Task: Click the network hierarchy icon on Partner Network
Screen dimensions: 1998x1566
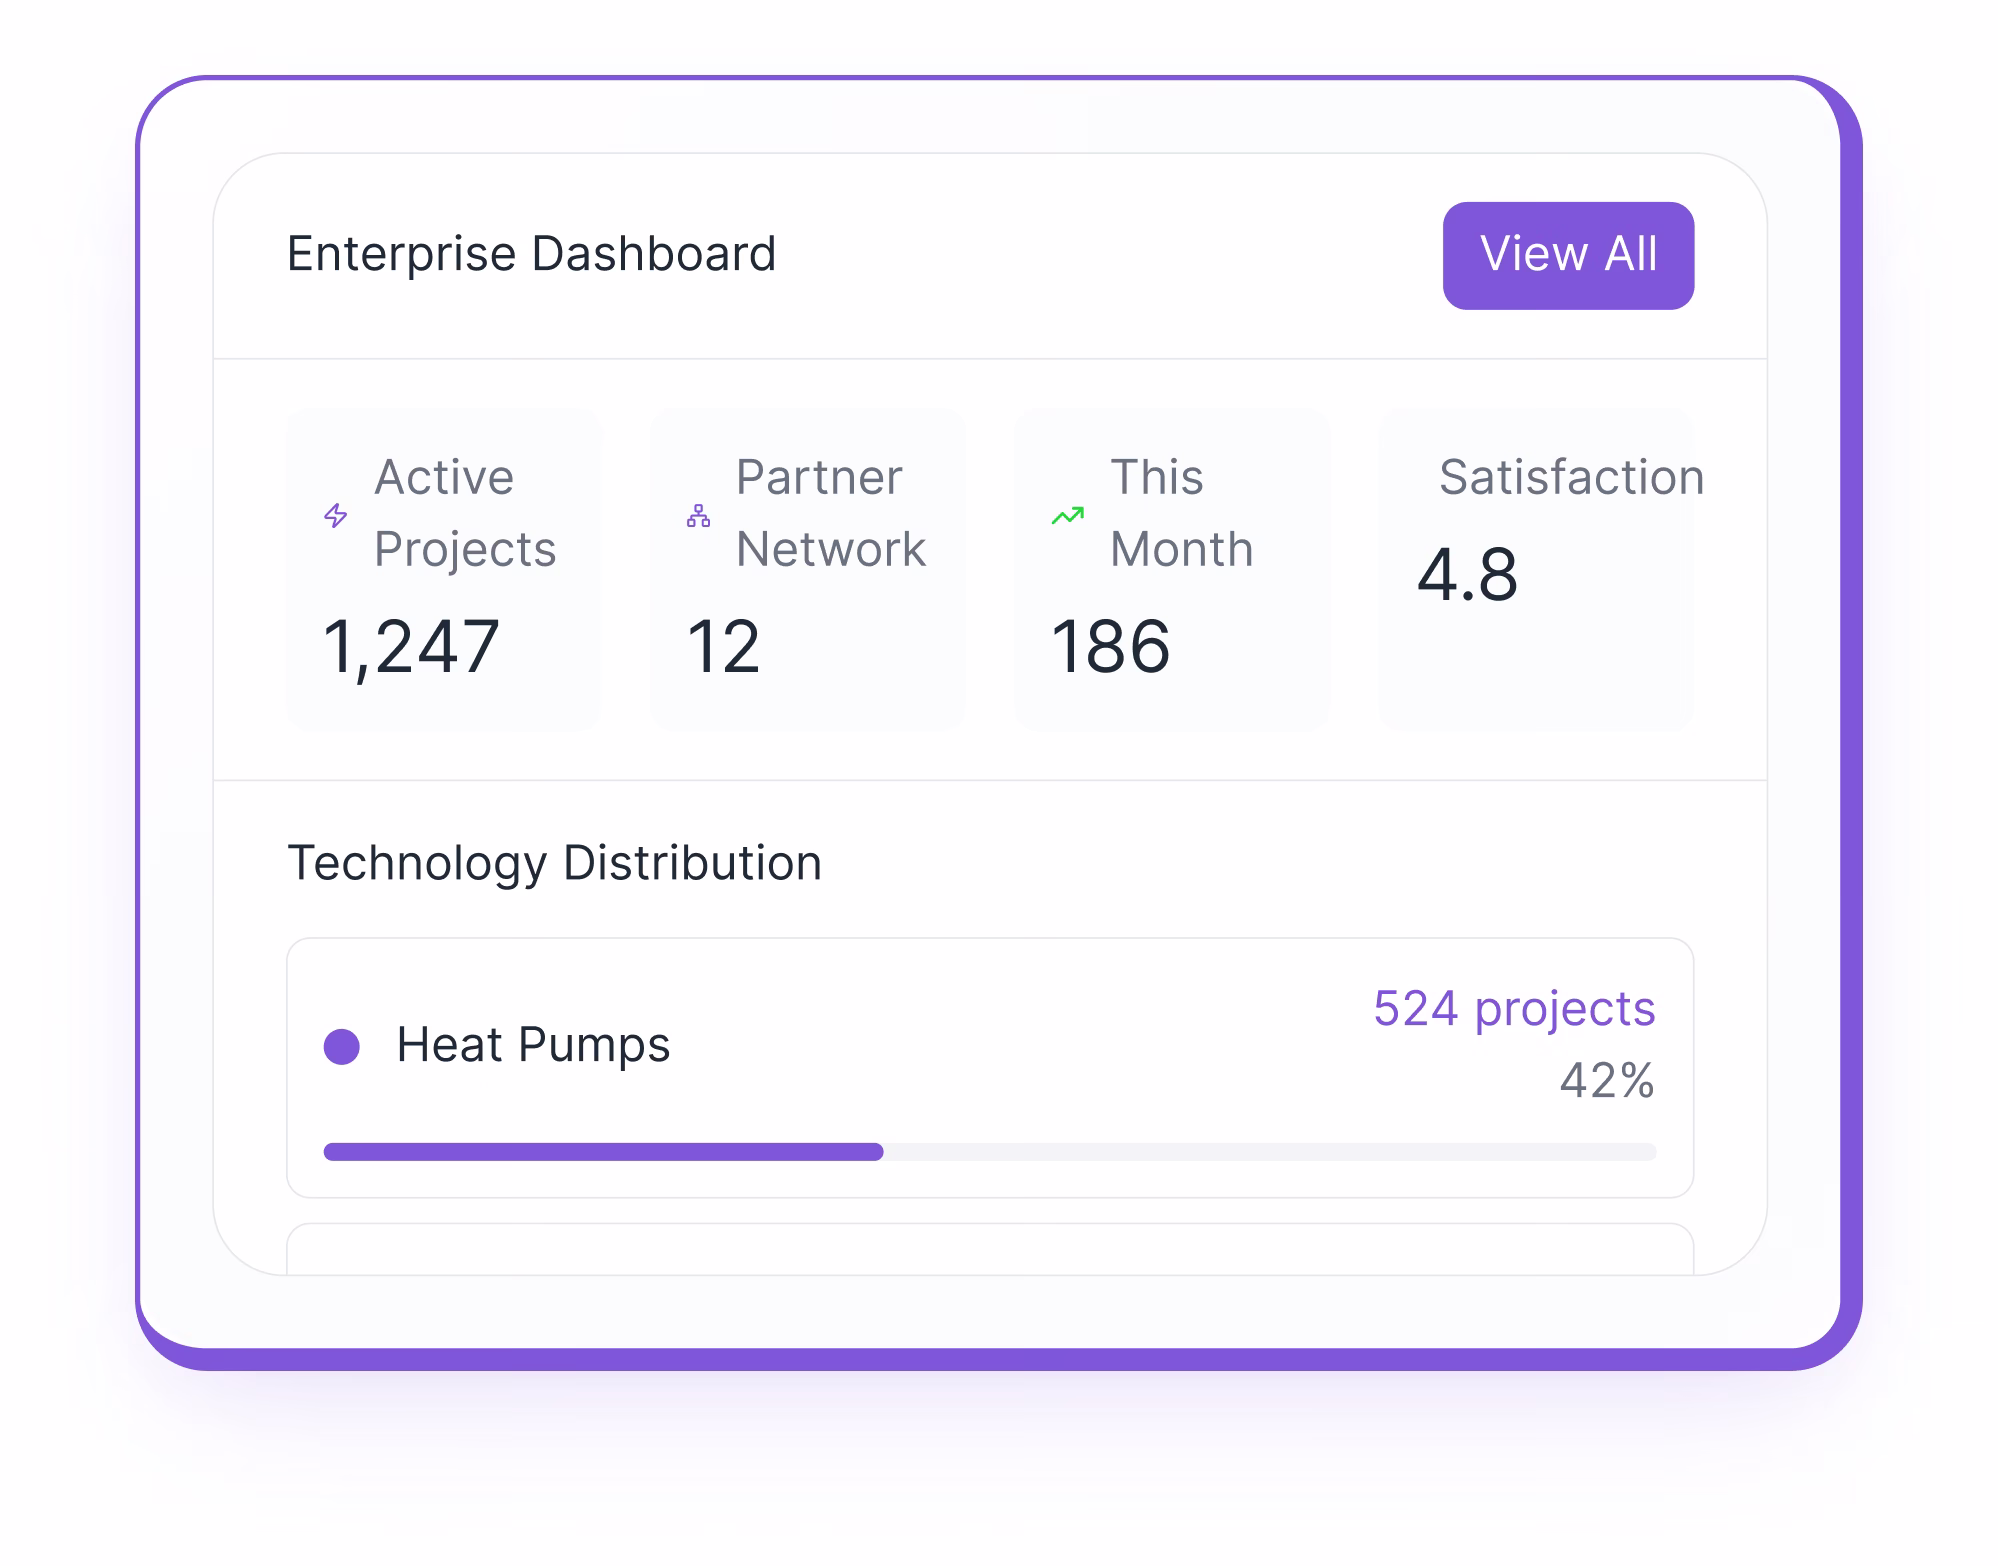Action: click(x=698, y=516)
